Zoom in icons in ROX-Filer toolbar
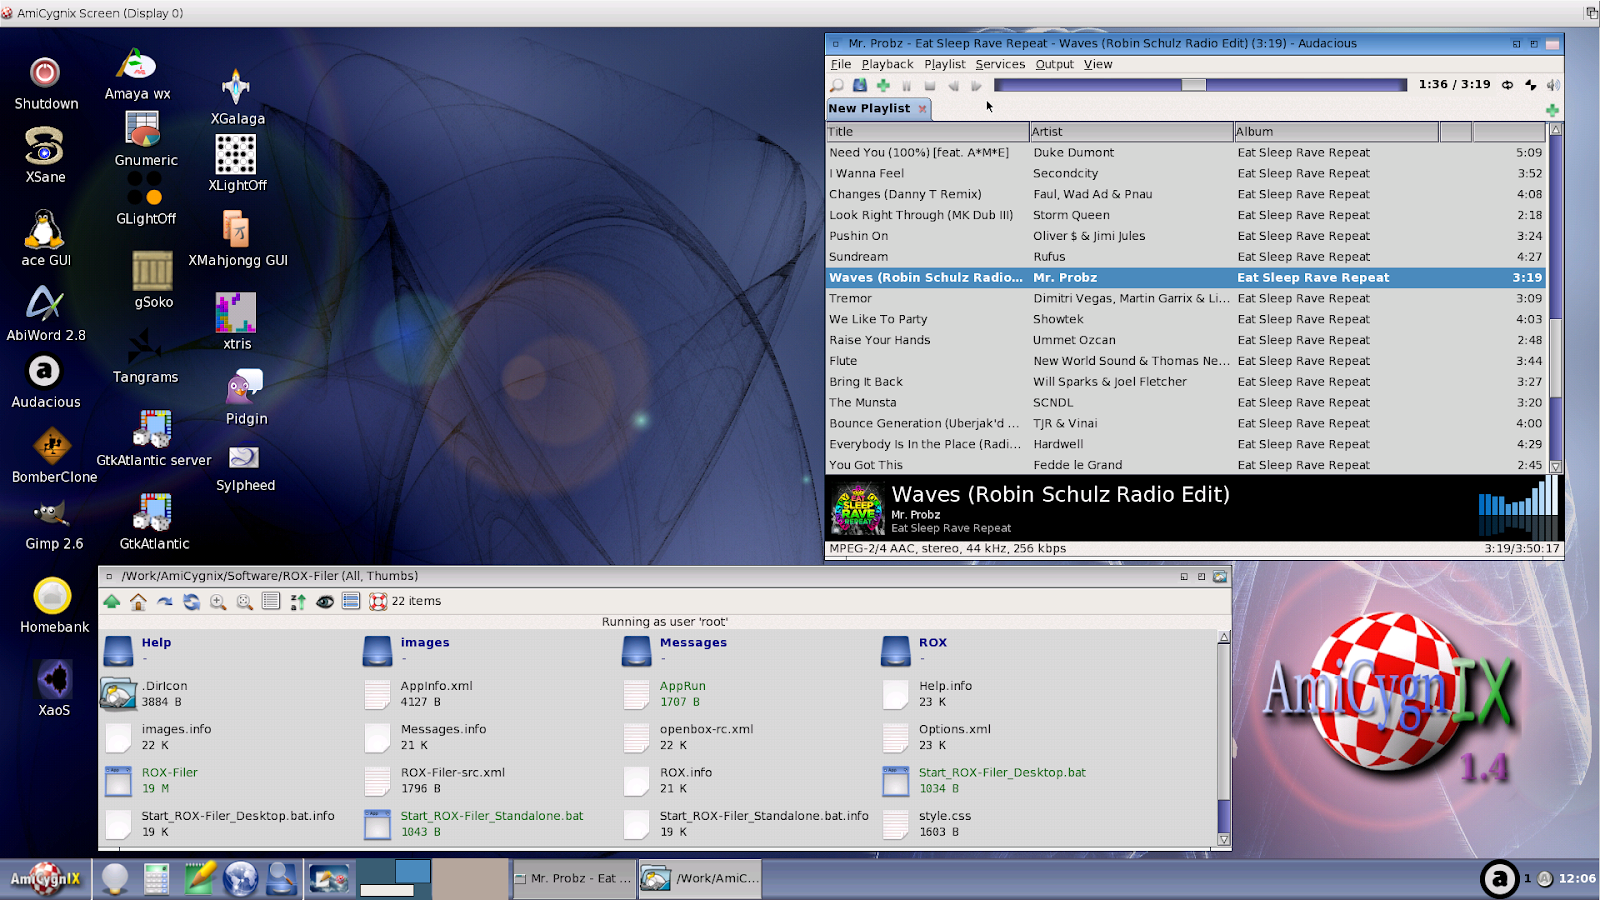1600x900 pixels. tap(218, 601)
